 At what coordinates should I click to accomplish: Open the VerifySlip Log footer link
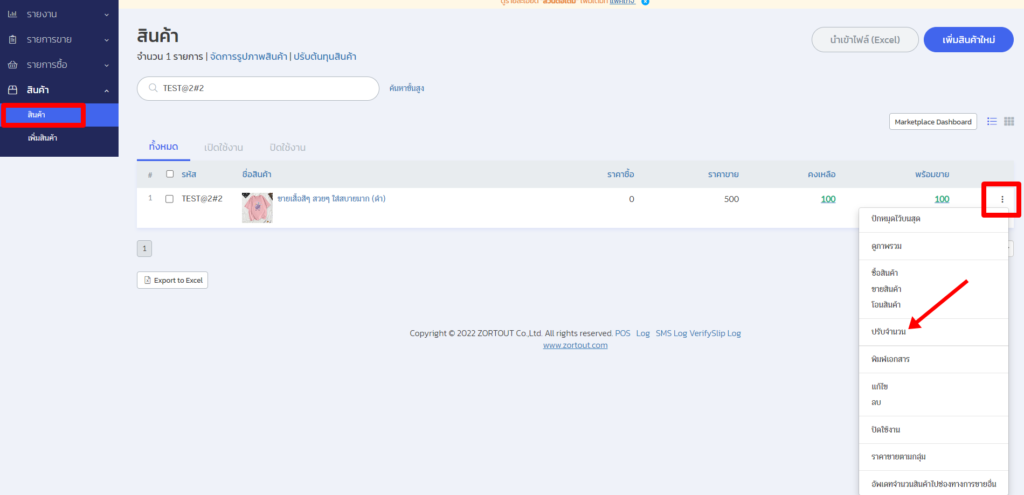point(715,333)
